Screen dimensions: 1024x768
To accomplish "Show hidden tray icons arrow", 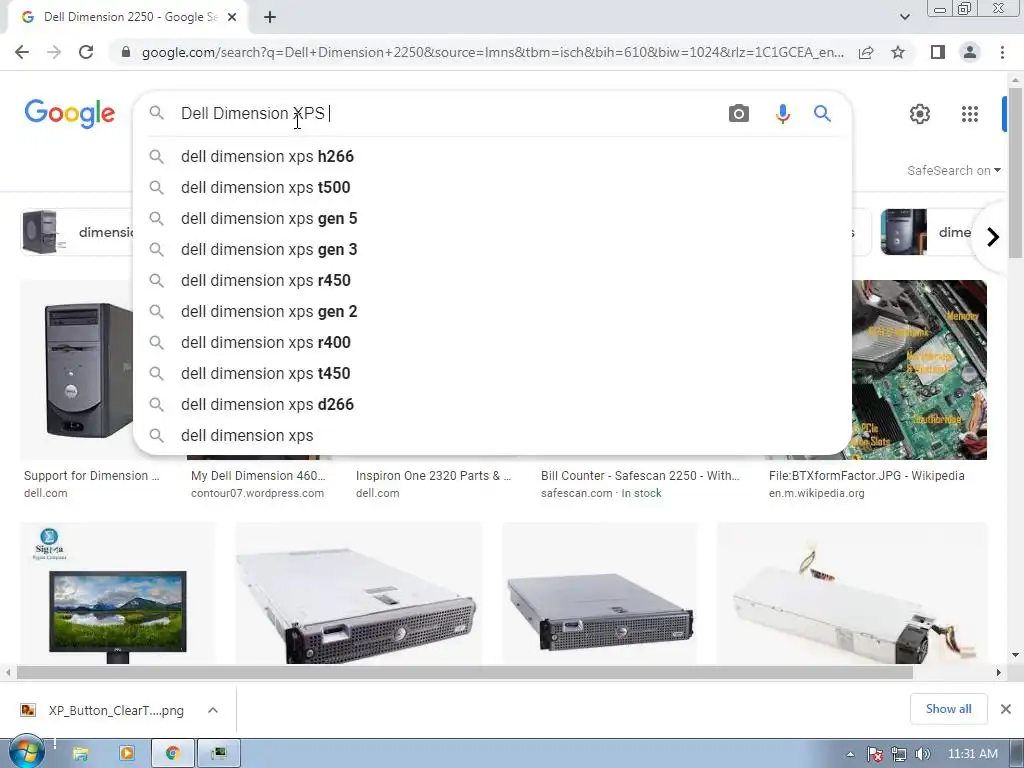I will pos(850,754).
